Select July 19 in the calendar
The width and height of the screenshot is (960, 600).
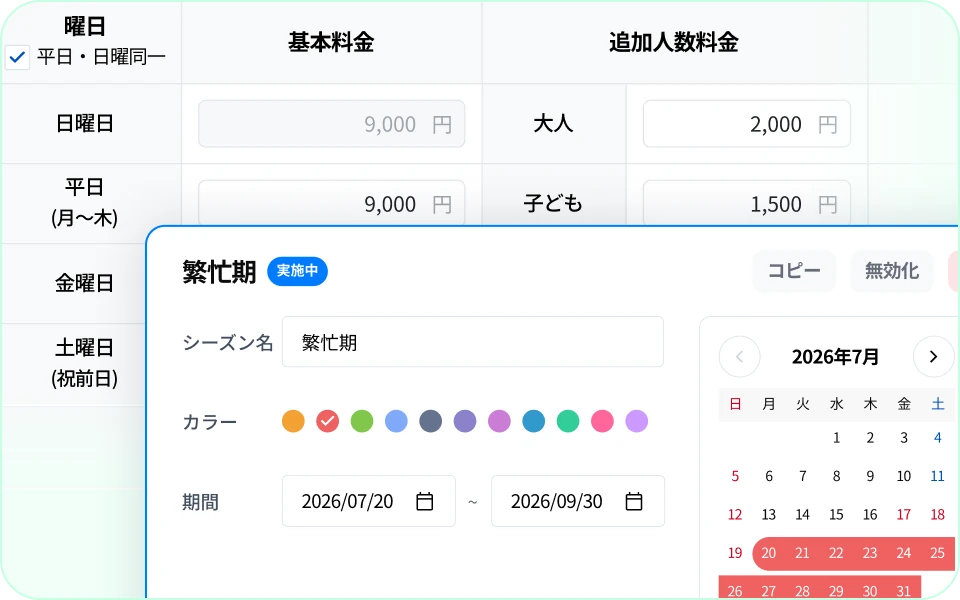coord(735,553)
